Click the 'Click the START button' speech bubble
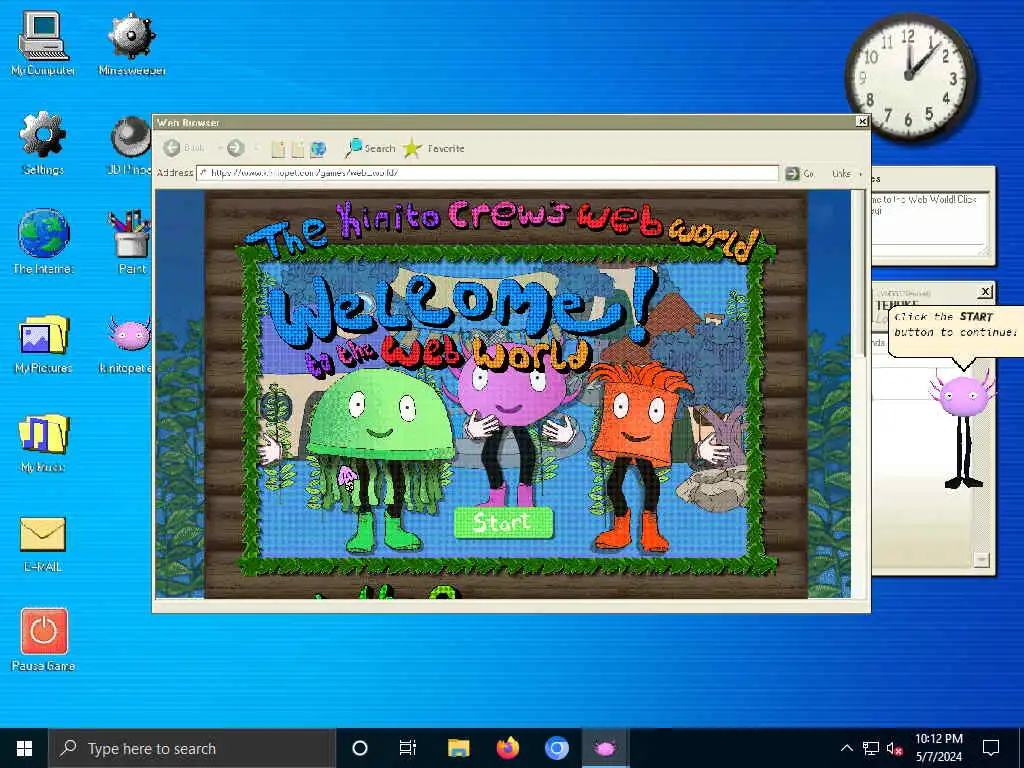This screenshot has height=768, width=1024. point(956,332)
